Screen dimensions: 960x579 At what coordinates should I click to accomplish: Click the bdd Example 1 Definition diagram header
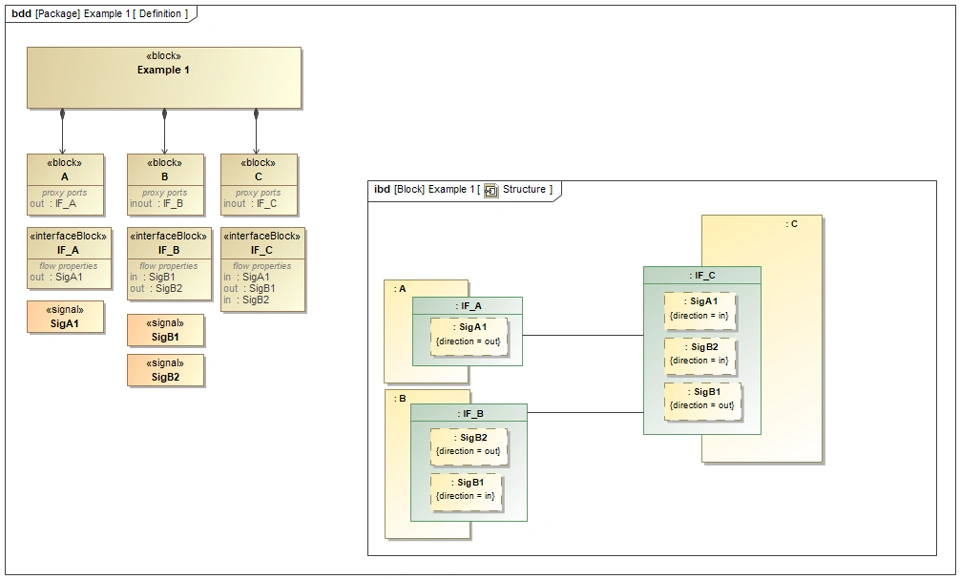[100, 13]
